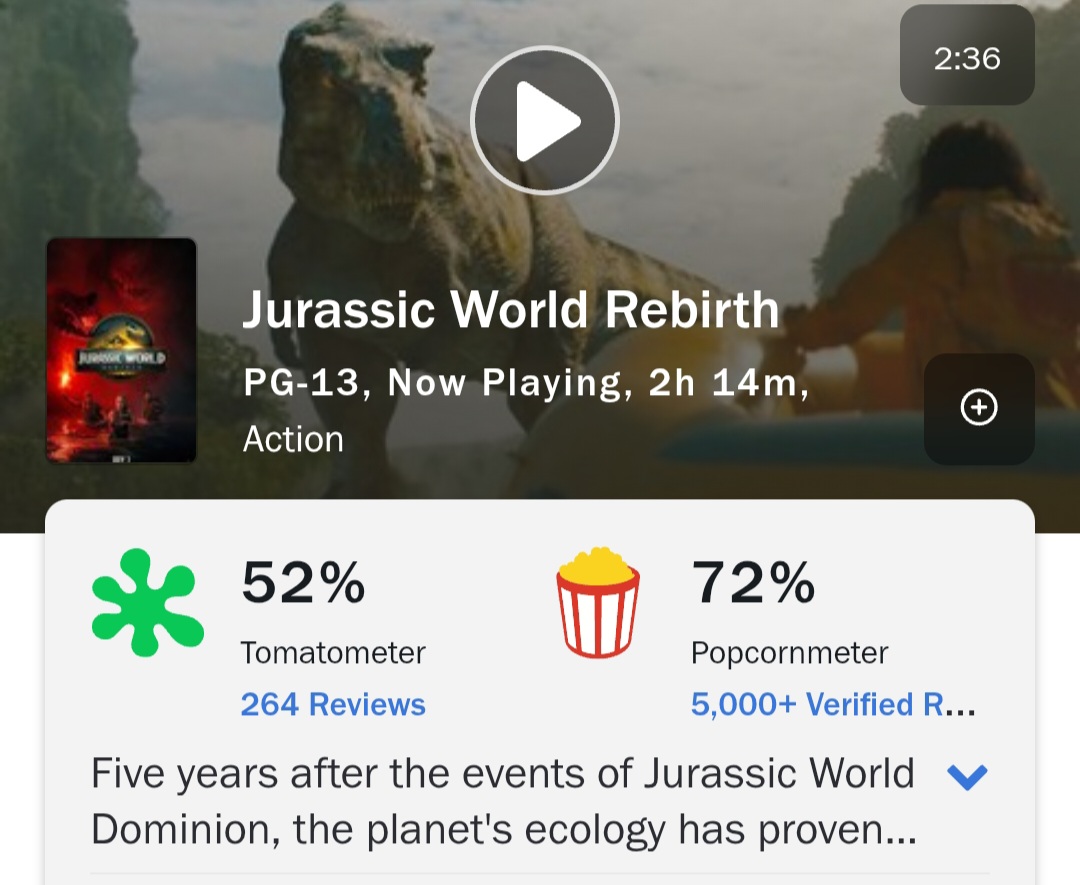Expand the synopsis with the blue chevron
Viewport: 1080px width, 885px height.
[x=966, y=777]
